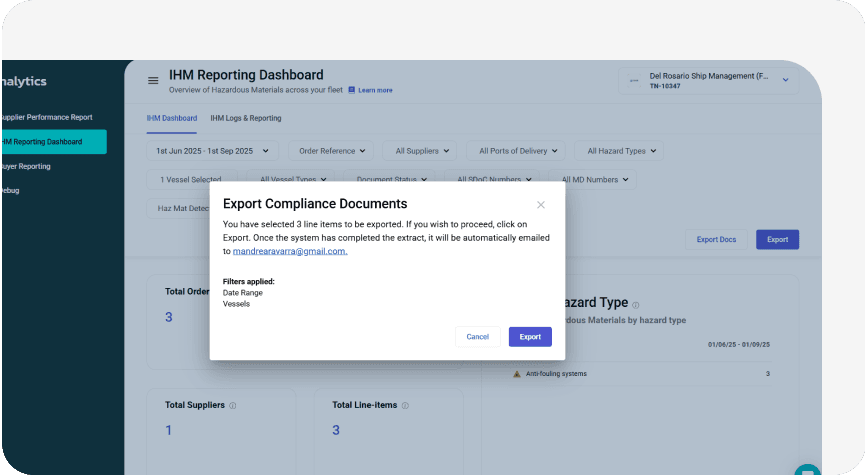Open Buyer Reporting in sidebar
The image size is (865, 476).
pyautogui.click(x=25, y=166)
